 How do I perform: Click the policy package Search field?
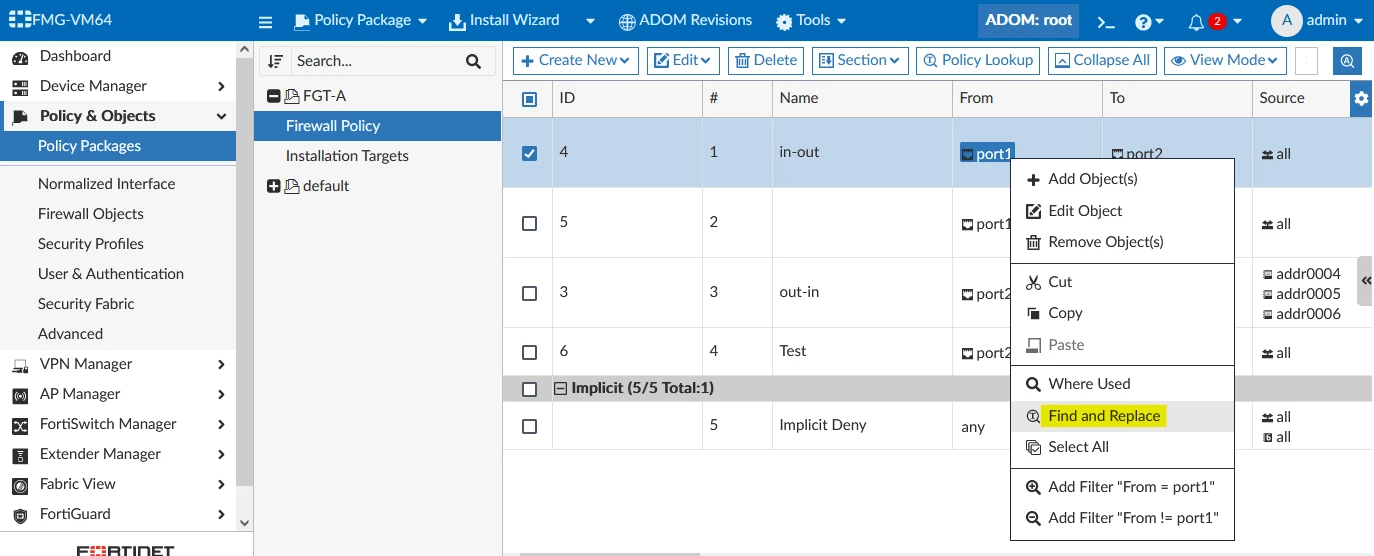point(375,61)
